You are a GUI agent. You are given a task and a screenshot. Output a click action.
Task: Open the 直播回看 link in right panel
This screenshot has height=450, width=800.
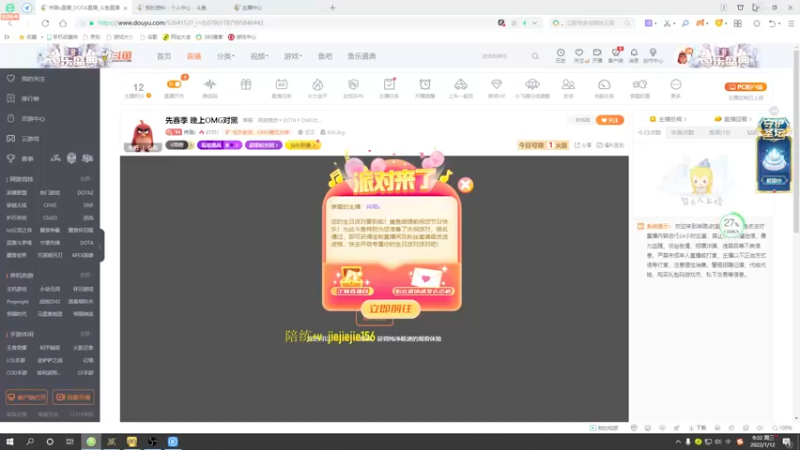pos(733,119)
